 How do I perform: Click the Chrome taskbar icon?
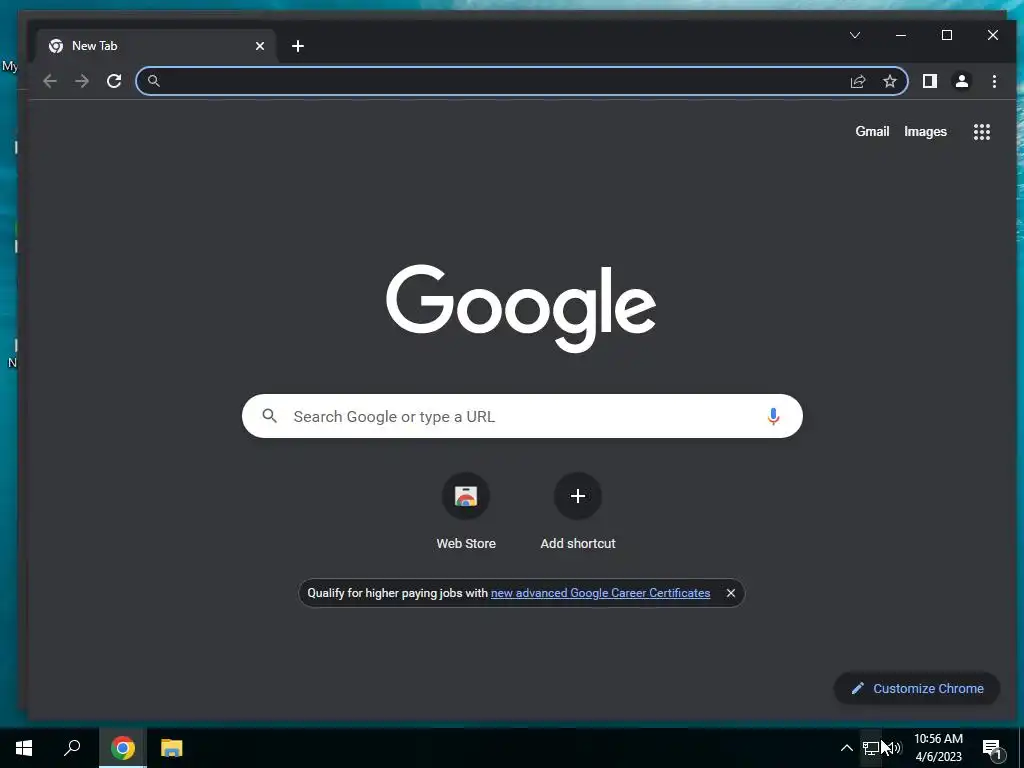tap(123, 748)
